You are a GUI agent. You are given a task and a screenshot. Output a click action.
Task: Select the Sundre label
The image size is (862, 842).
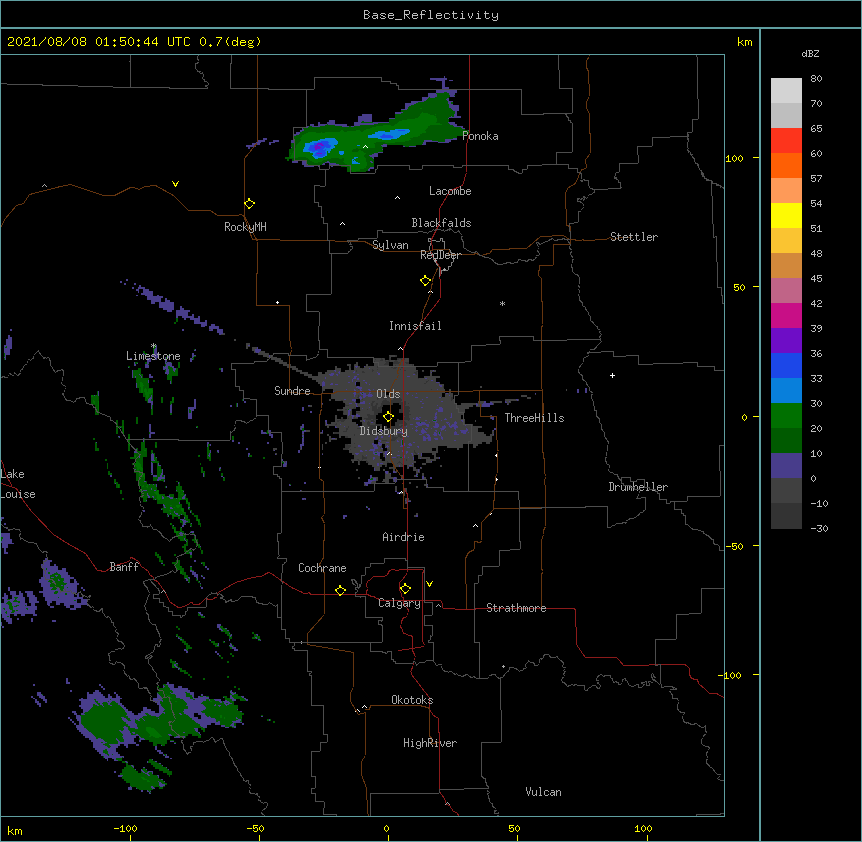point(292,391)
